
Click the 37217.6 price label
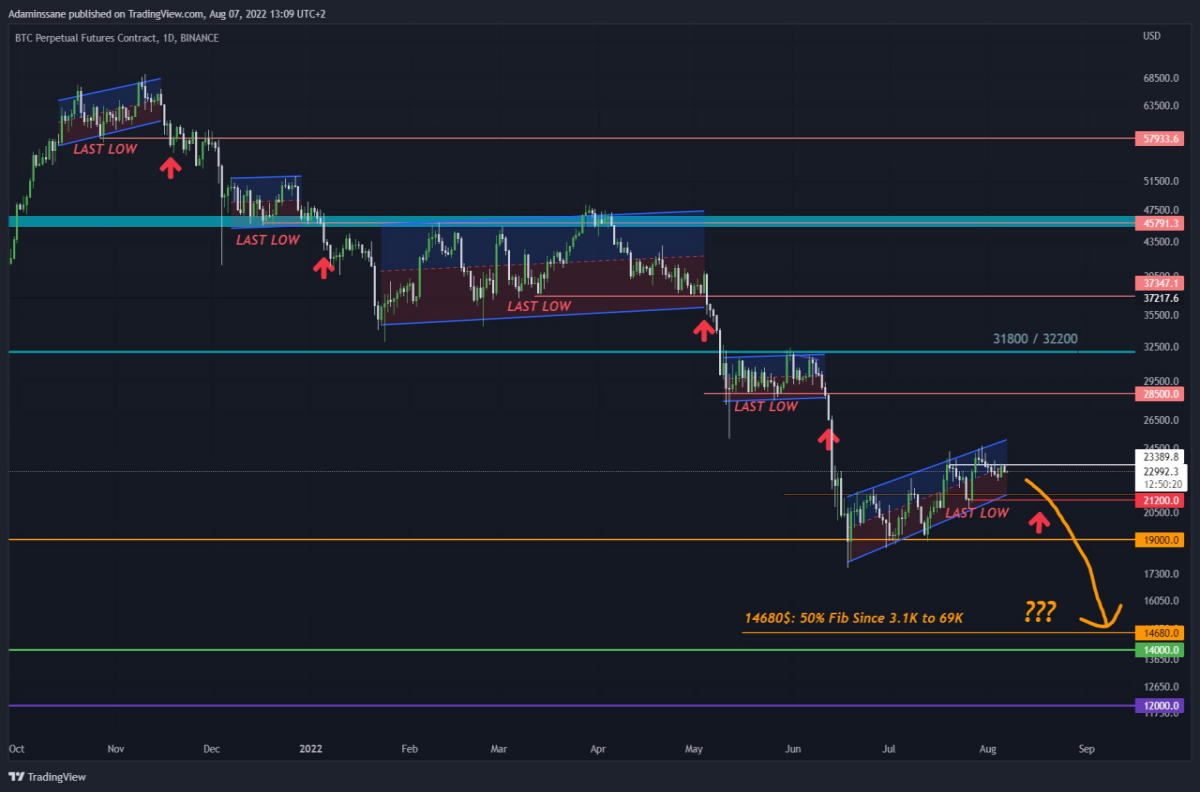1160,298
